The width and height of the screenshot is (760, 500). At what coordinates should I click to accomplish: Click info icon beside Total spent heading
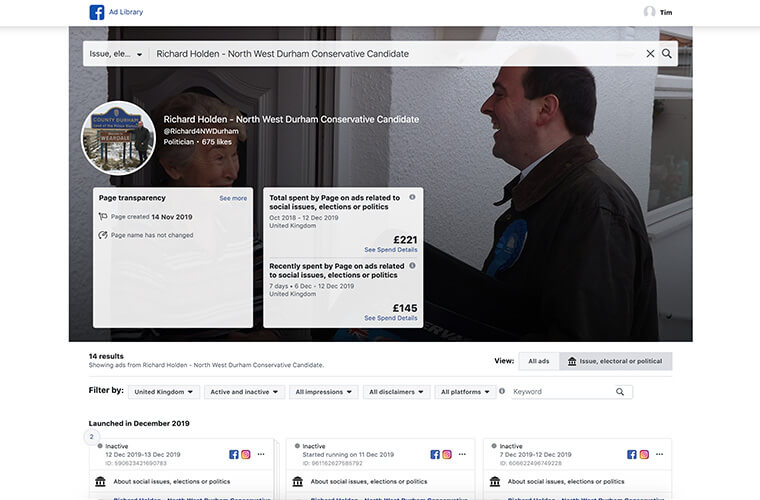(412, 197)
